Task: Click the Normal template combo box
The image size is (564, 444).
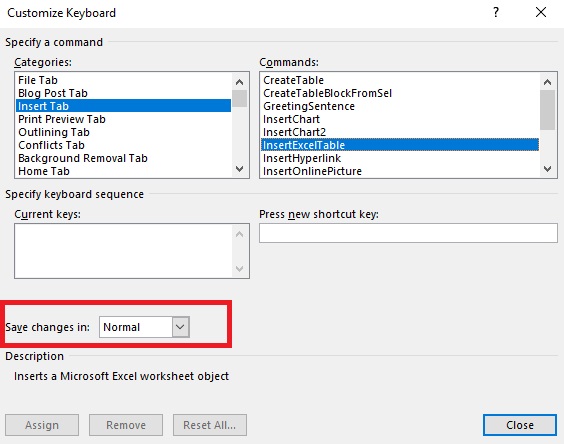Action: [x=144, y=327]
